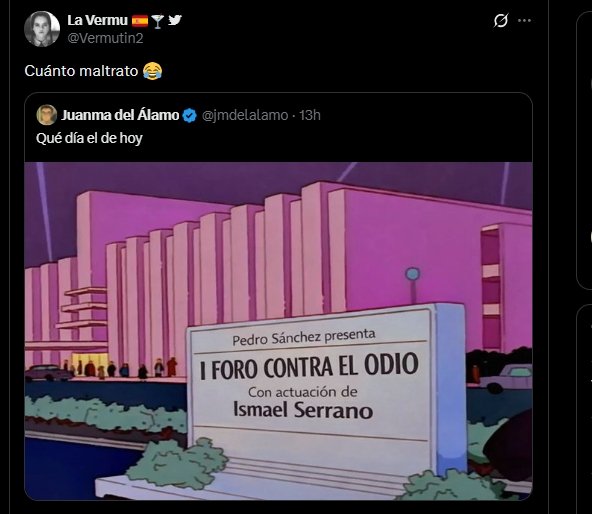Click the lower right sidebar panel edge

pyautogui.click(x=584, y=409)
